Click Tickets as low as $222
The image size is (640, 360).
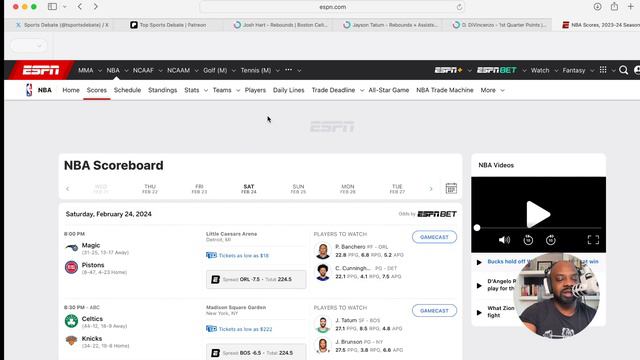[x=245, y=329]
